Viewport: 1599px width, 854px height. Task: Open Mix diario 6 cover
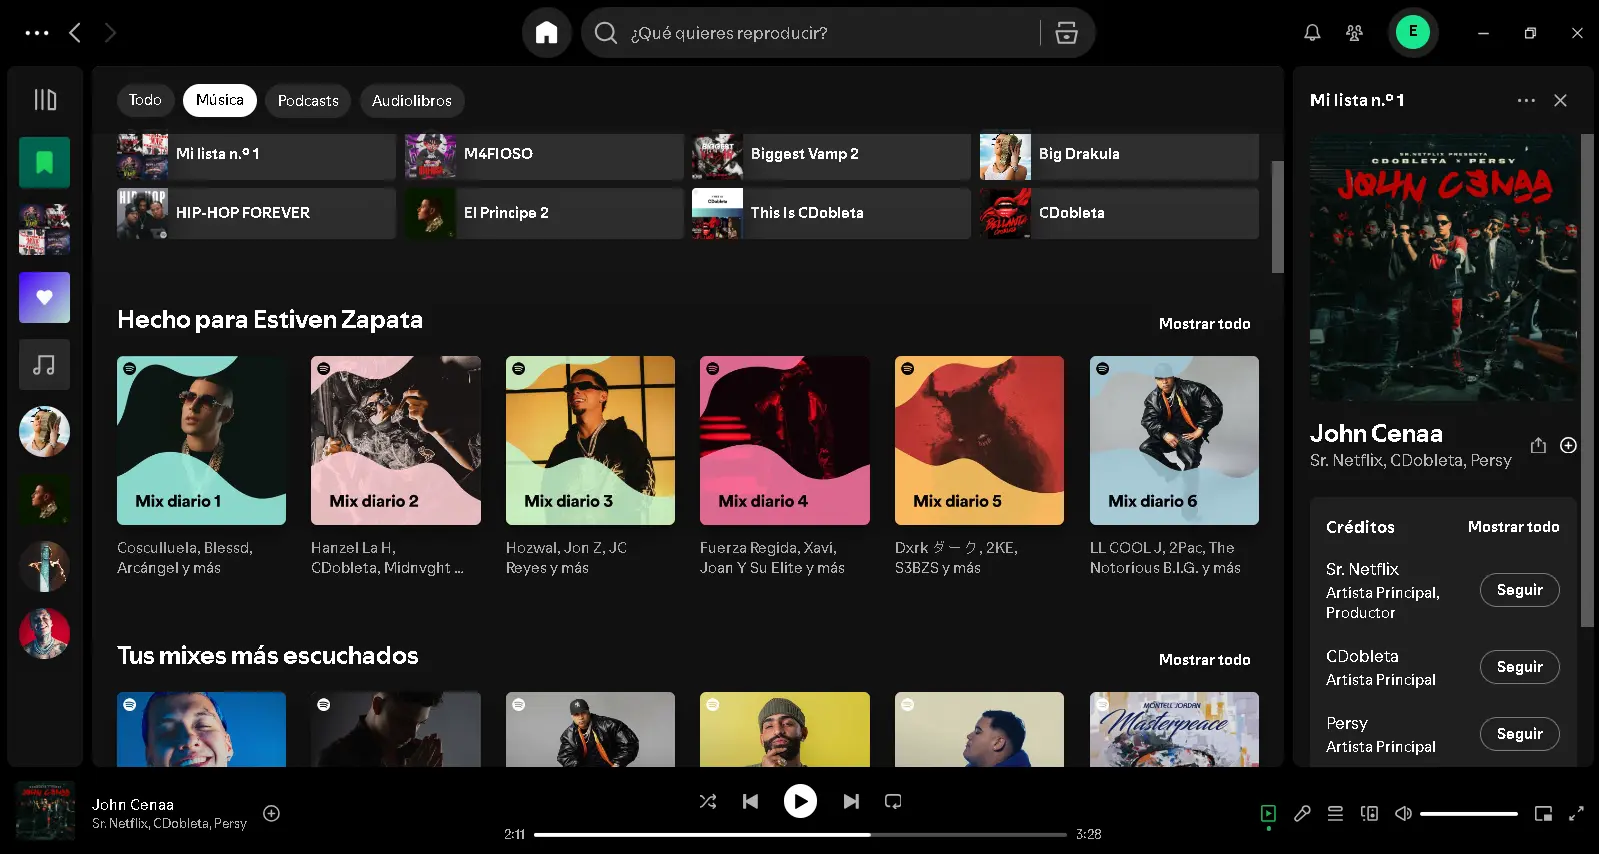tap(1174, 440)
